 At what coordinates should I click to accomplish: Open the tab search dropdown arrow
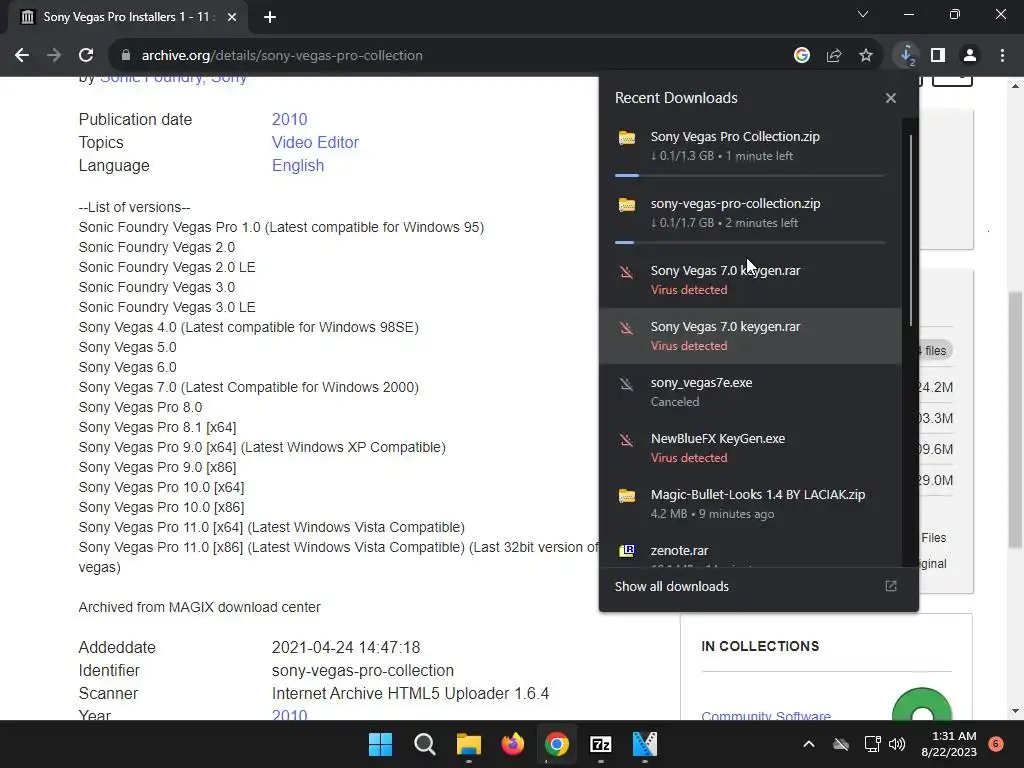[x=863, y=14]
